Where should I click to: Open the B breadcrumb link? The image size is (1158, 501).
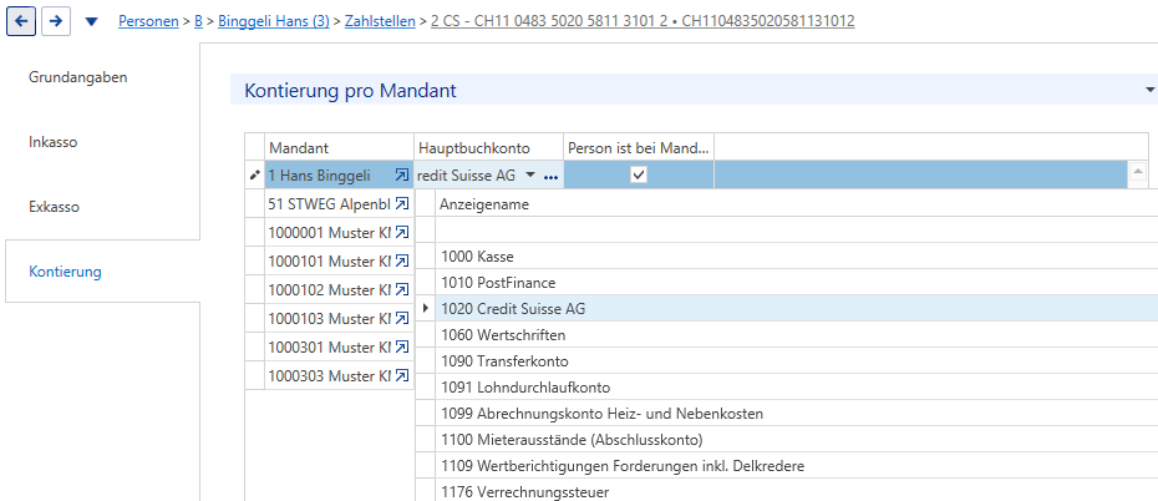coord(198,21)
